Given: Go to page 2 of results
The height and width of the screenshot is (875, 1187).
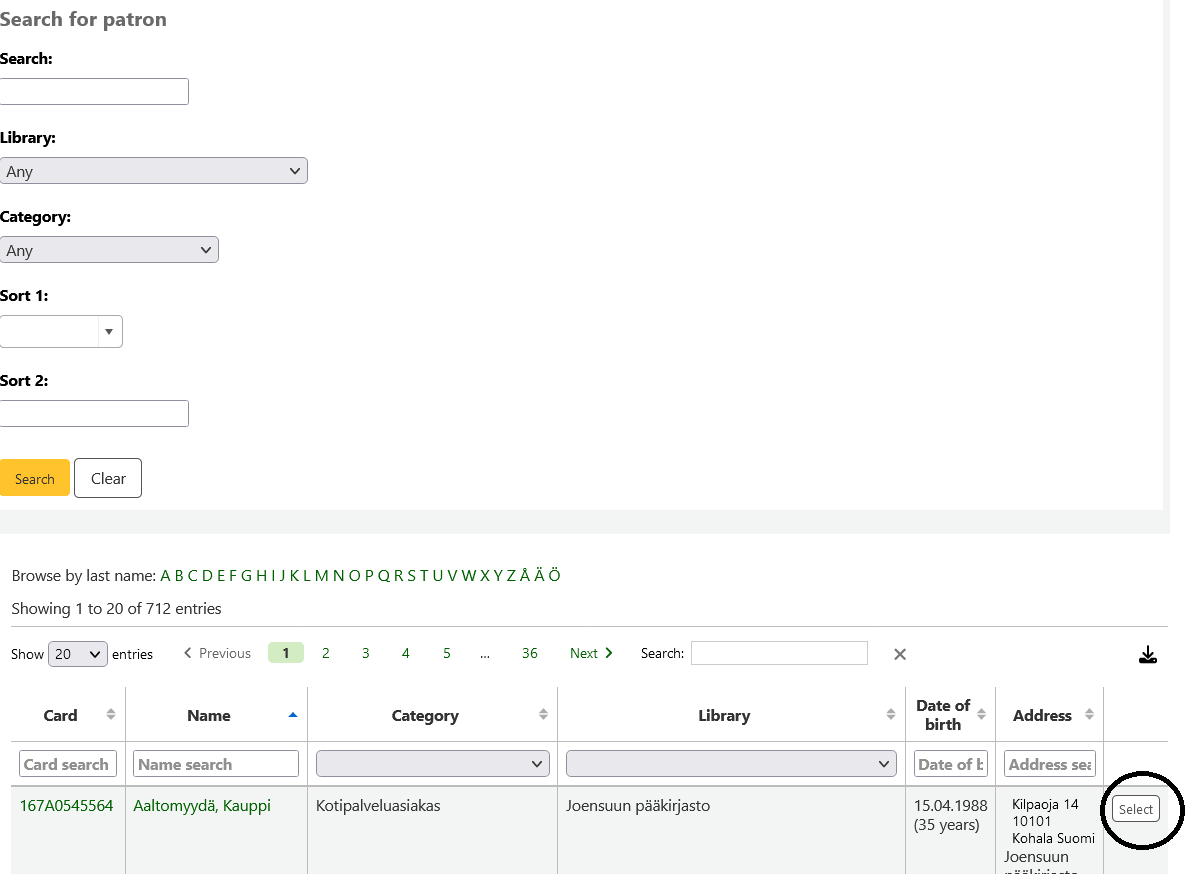Looking at the screenshot, I should 325,653.
